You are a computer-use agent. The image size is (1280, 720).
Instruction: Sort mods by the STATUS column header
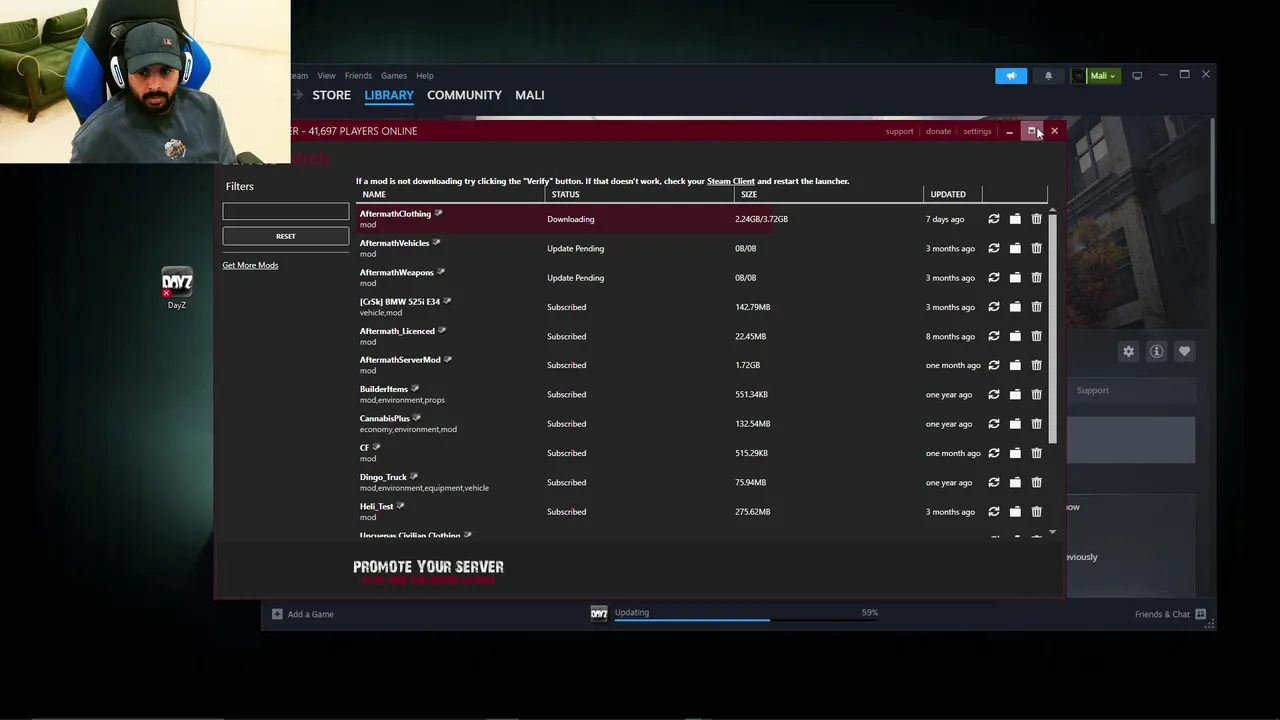pos(565,194)
